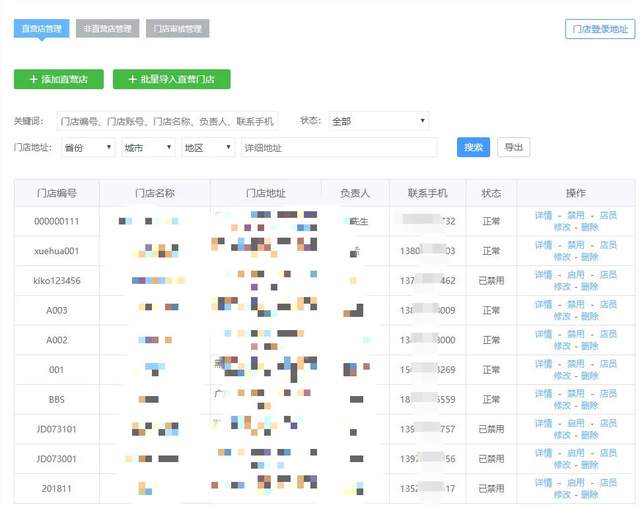Open 详情 for store xuehua001
640x507 pixels.
click(543, 245)
